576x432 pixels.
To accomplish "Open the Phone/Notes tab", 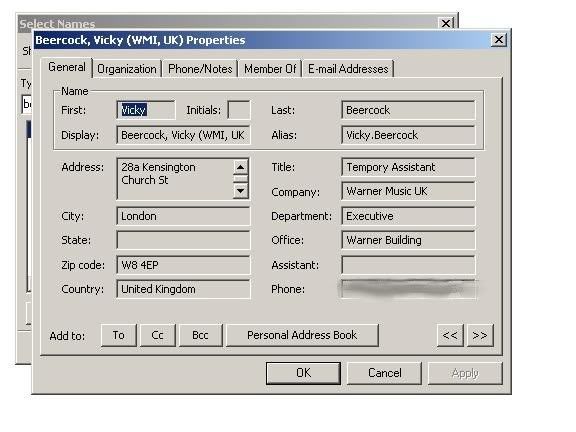I will [200, 69].
